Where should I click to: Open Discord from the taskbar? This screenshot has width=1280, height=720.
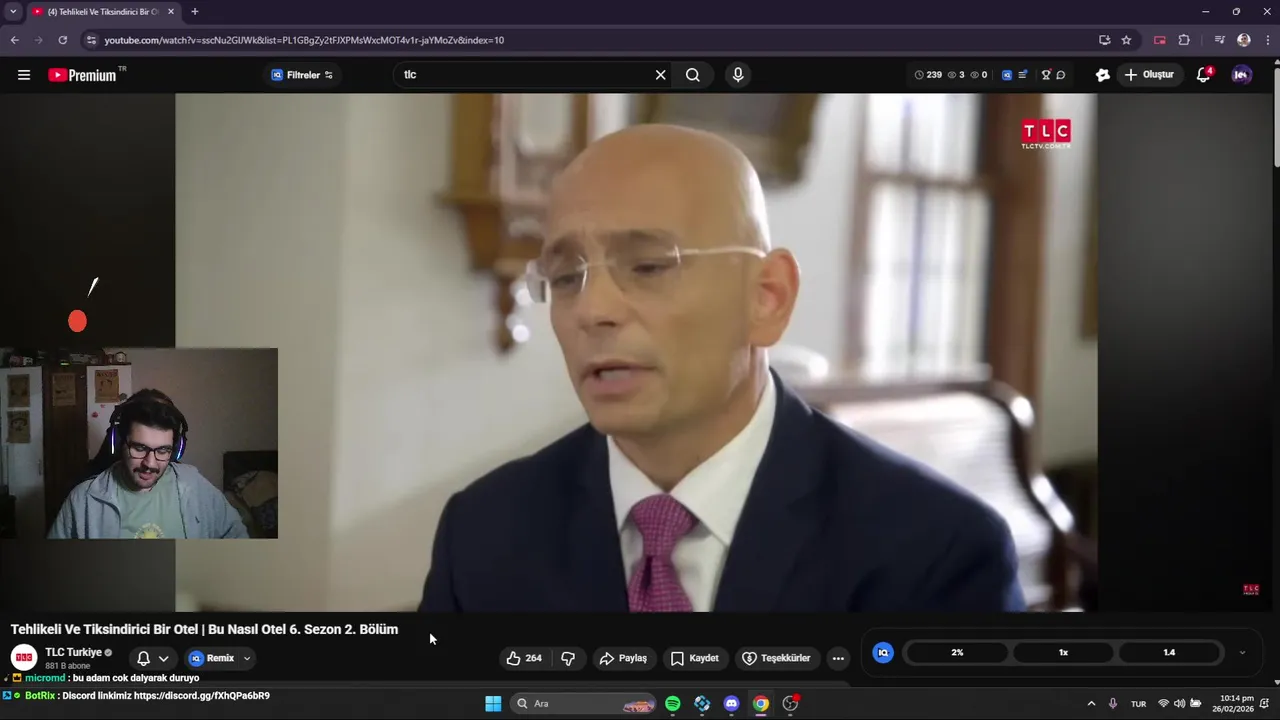click(x=731, y=704)
